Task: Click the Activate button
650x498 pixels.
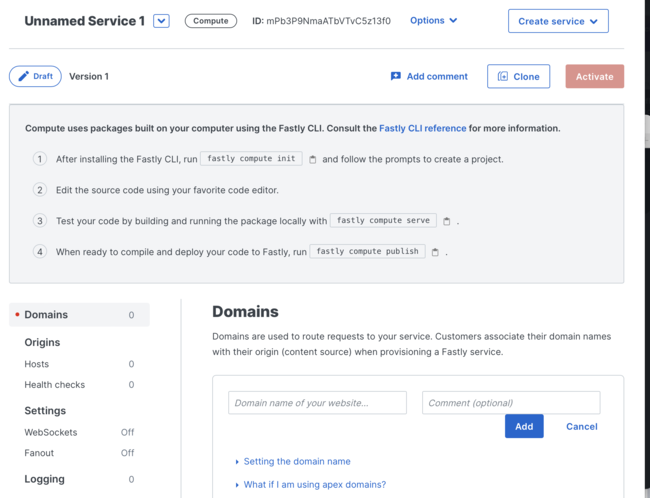Action: click(594, 76)
